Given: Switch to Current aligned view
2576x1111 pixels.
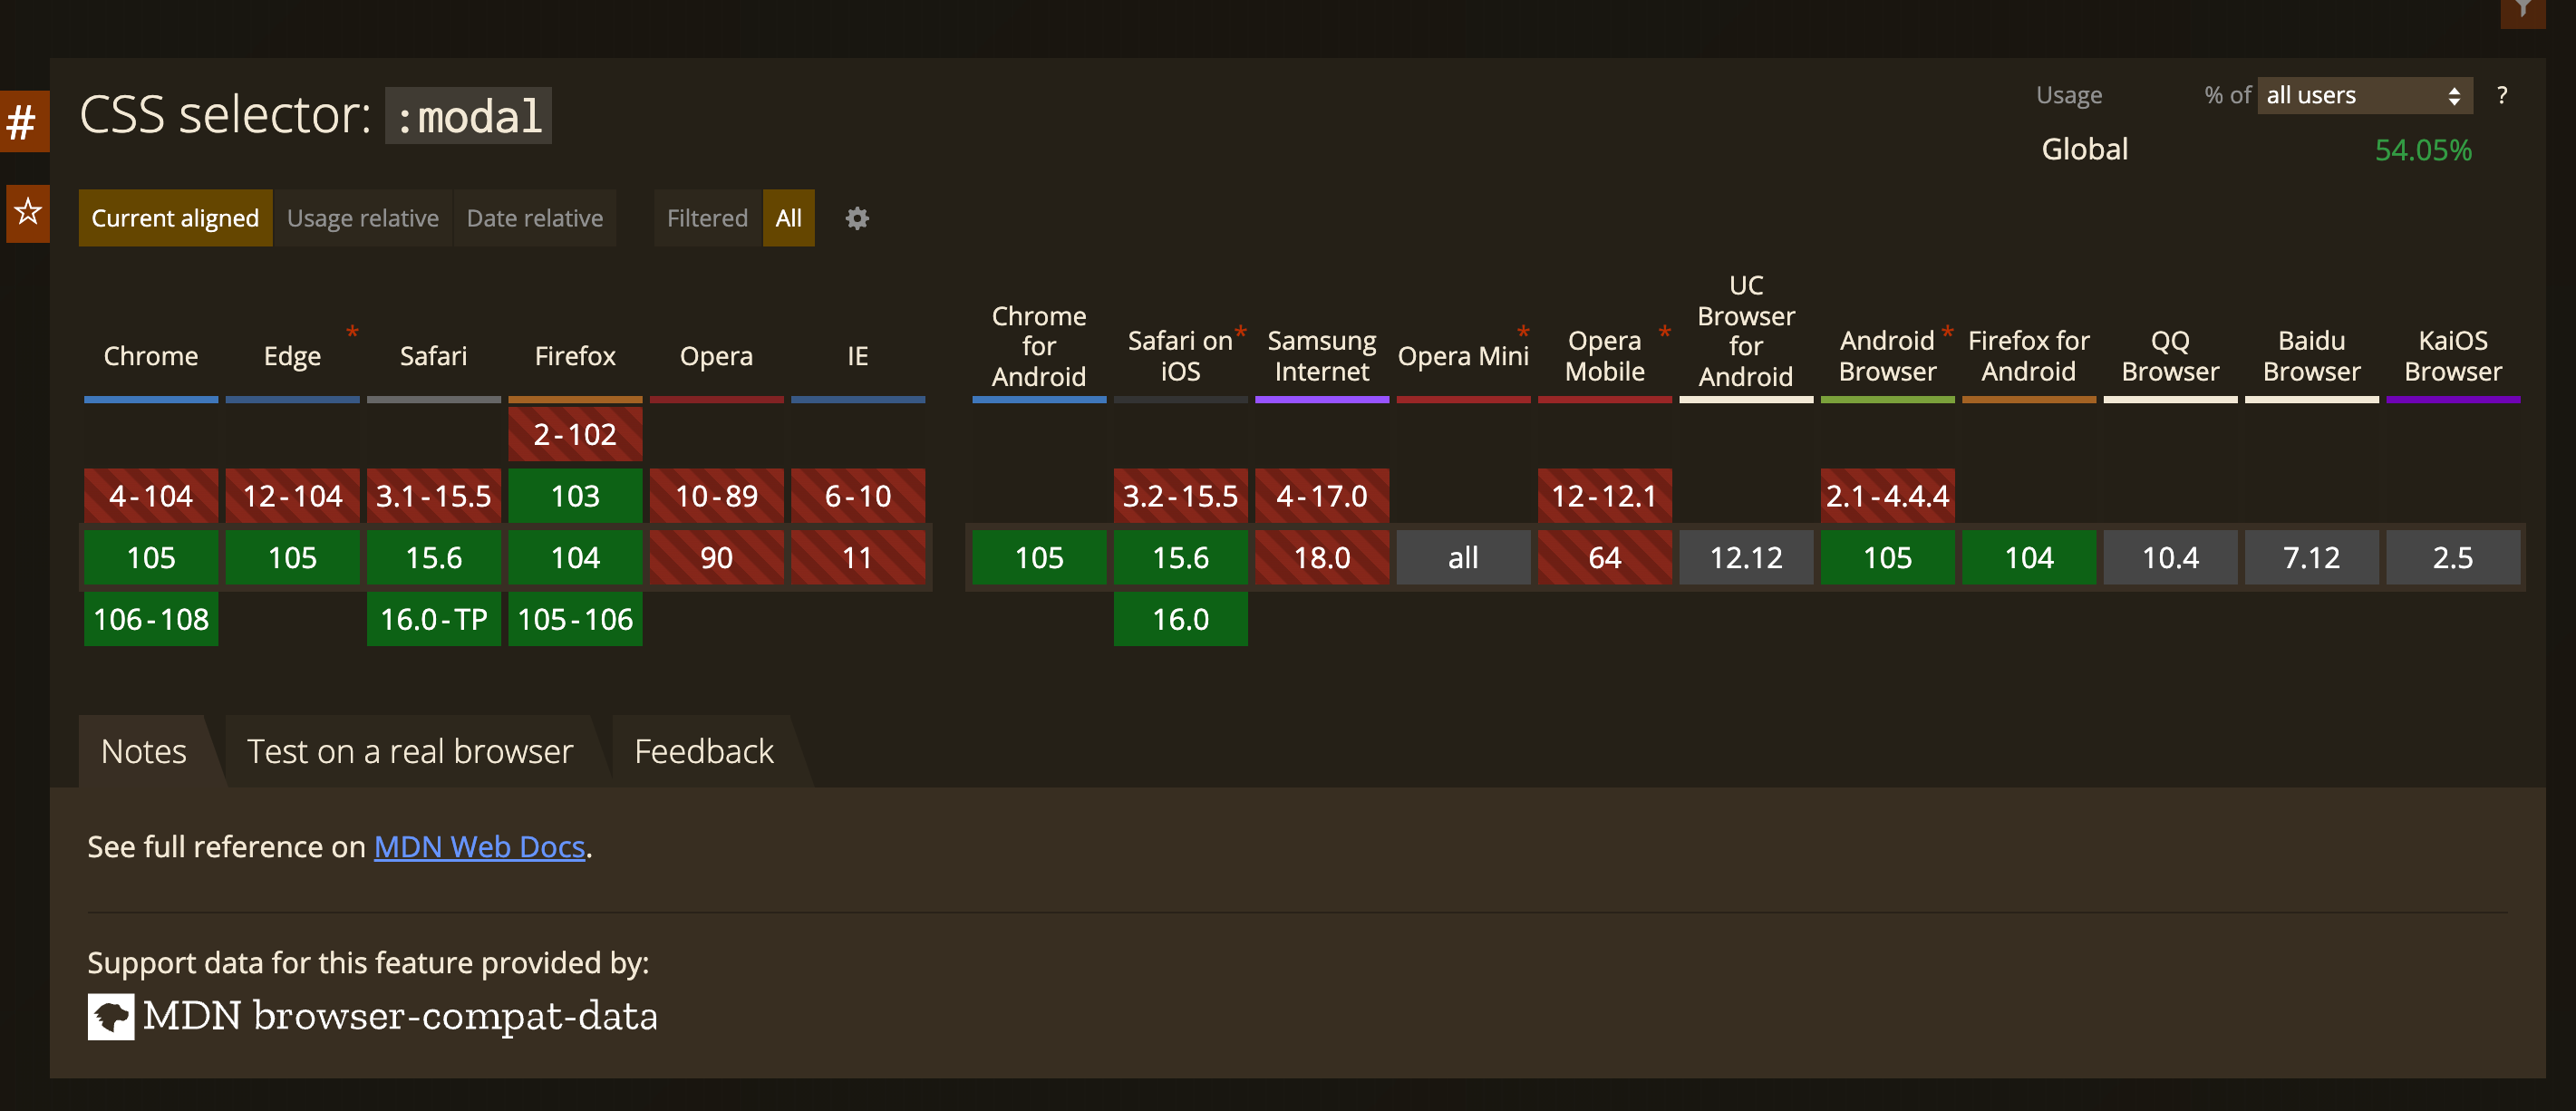Looking at the screenshot, I should point(175,218).
